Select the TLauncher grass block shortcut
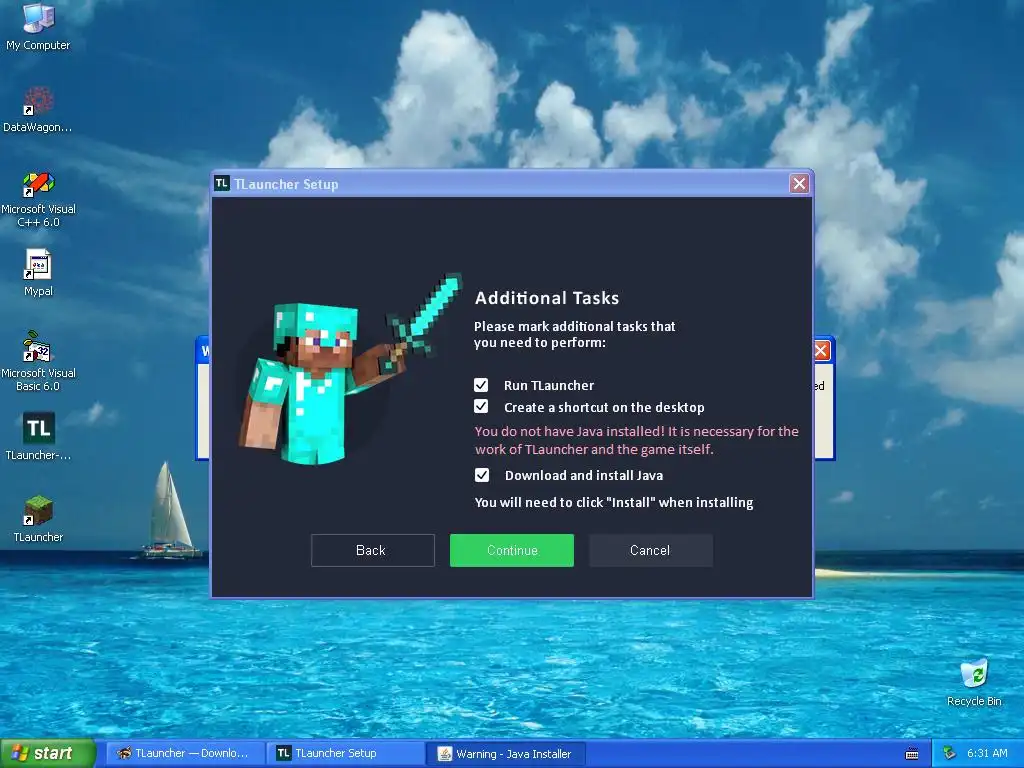The width and height of the screenshot is (1024, 768). coord(38,519)
